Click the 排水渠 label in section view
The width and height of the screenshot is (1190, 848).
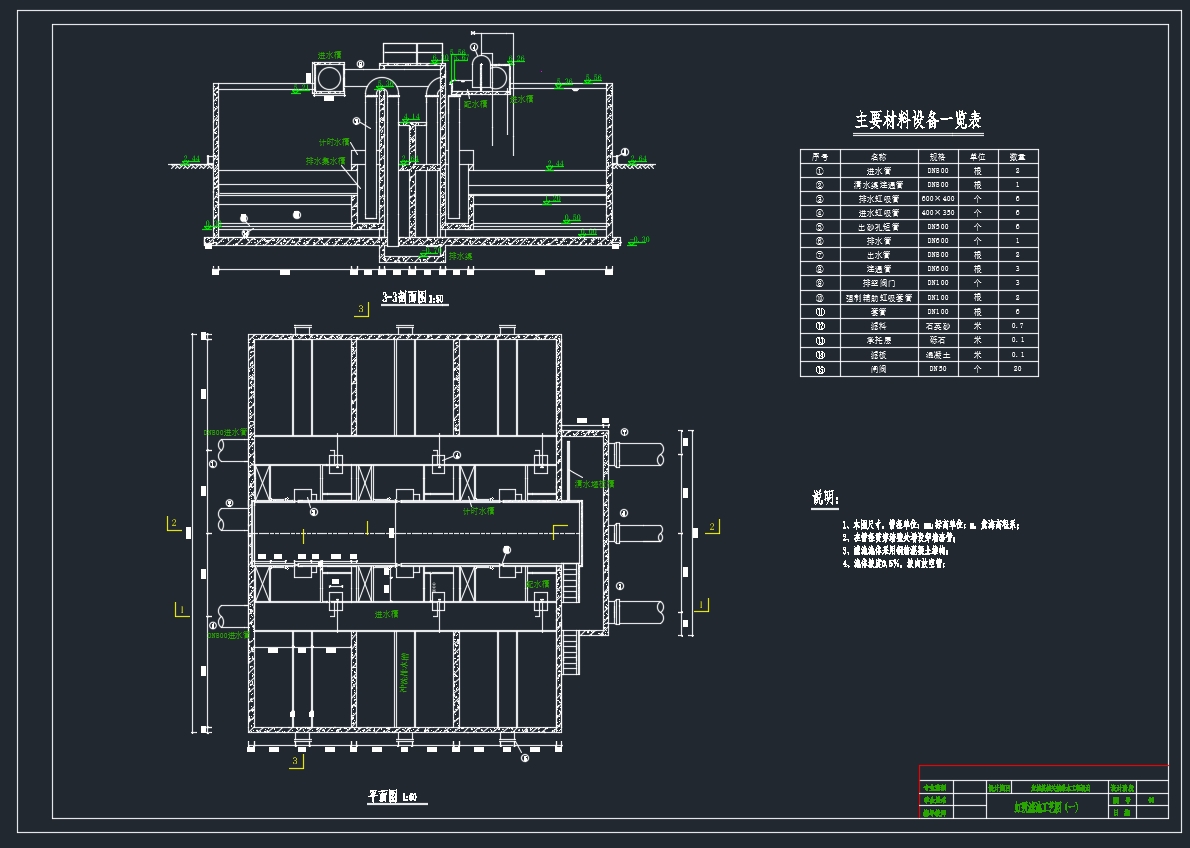[460, 257]
